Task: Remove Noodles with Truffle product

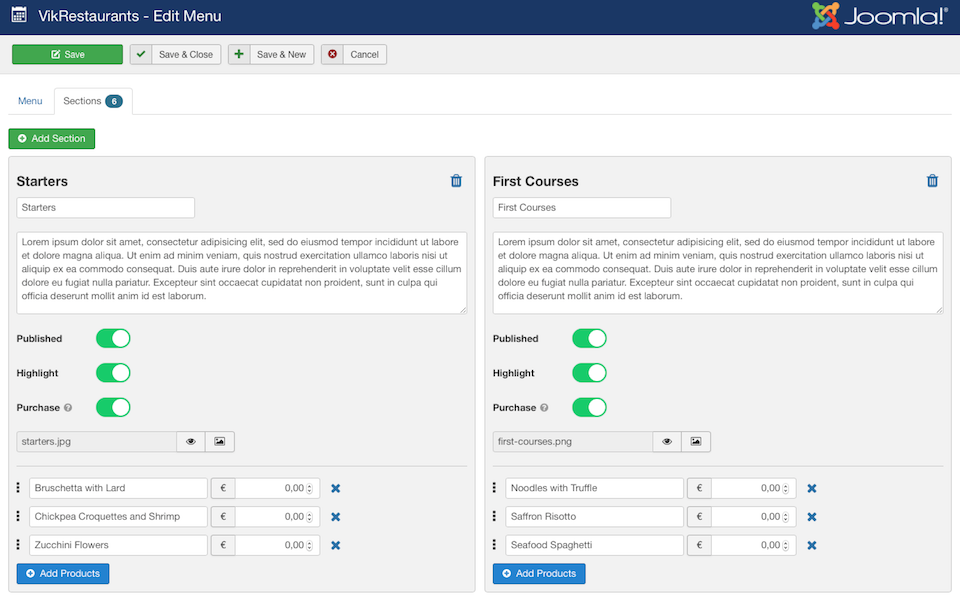Action: pos(812,489)
